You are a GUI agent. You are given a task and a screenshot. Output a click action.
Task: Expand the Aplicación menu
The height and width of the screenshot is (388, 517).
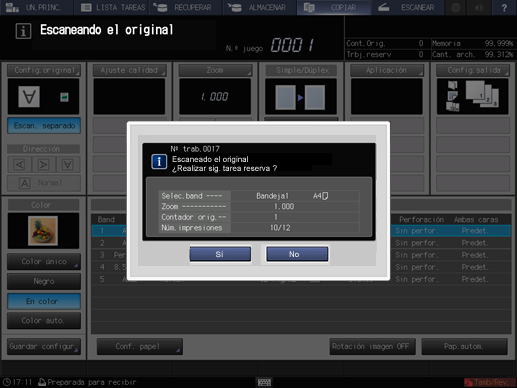tap(387, 70)
